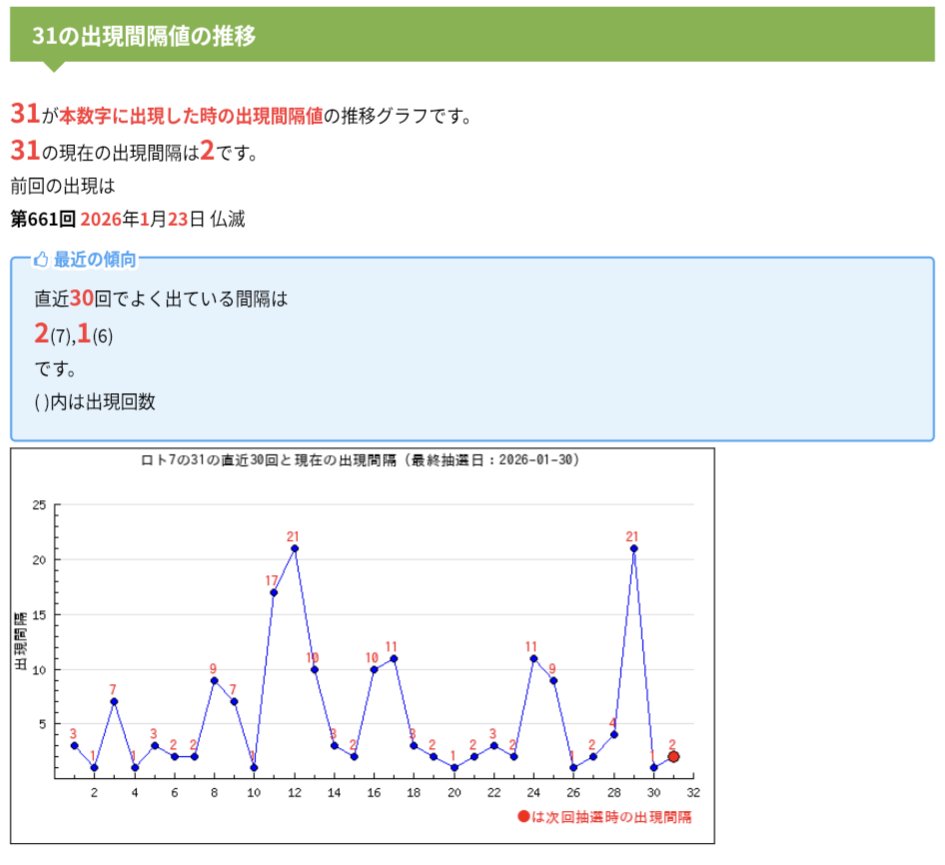Viewport: 945px width, 865px height.
Task: Click the data point labeled 17
Action: (274, 593)
